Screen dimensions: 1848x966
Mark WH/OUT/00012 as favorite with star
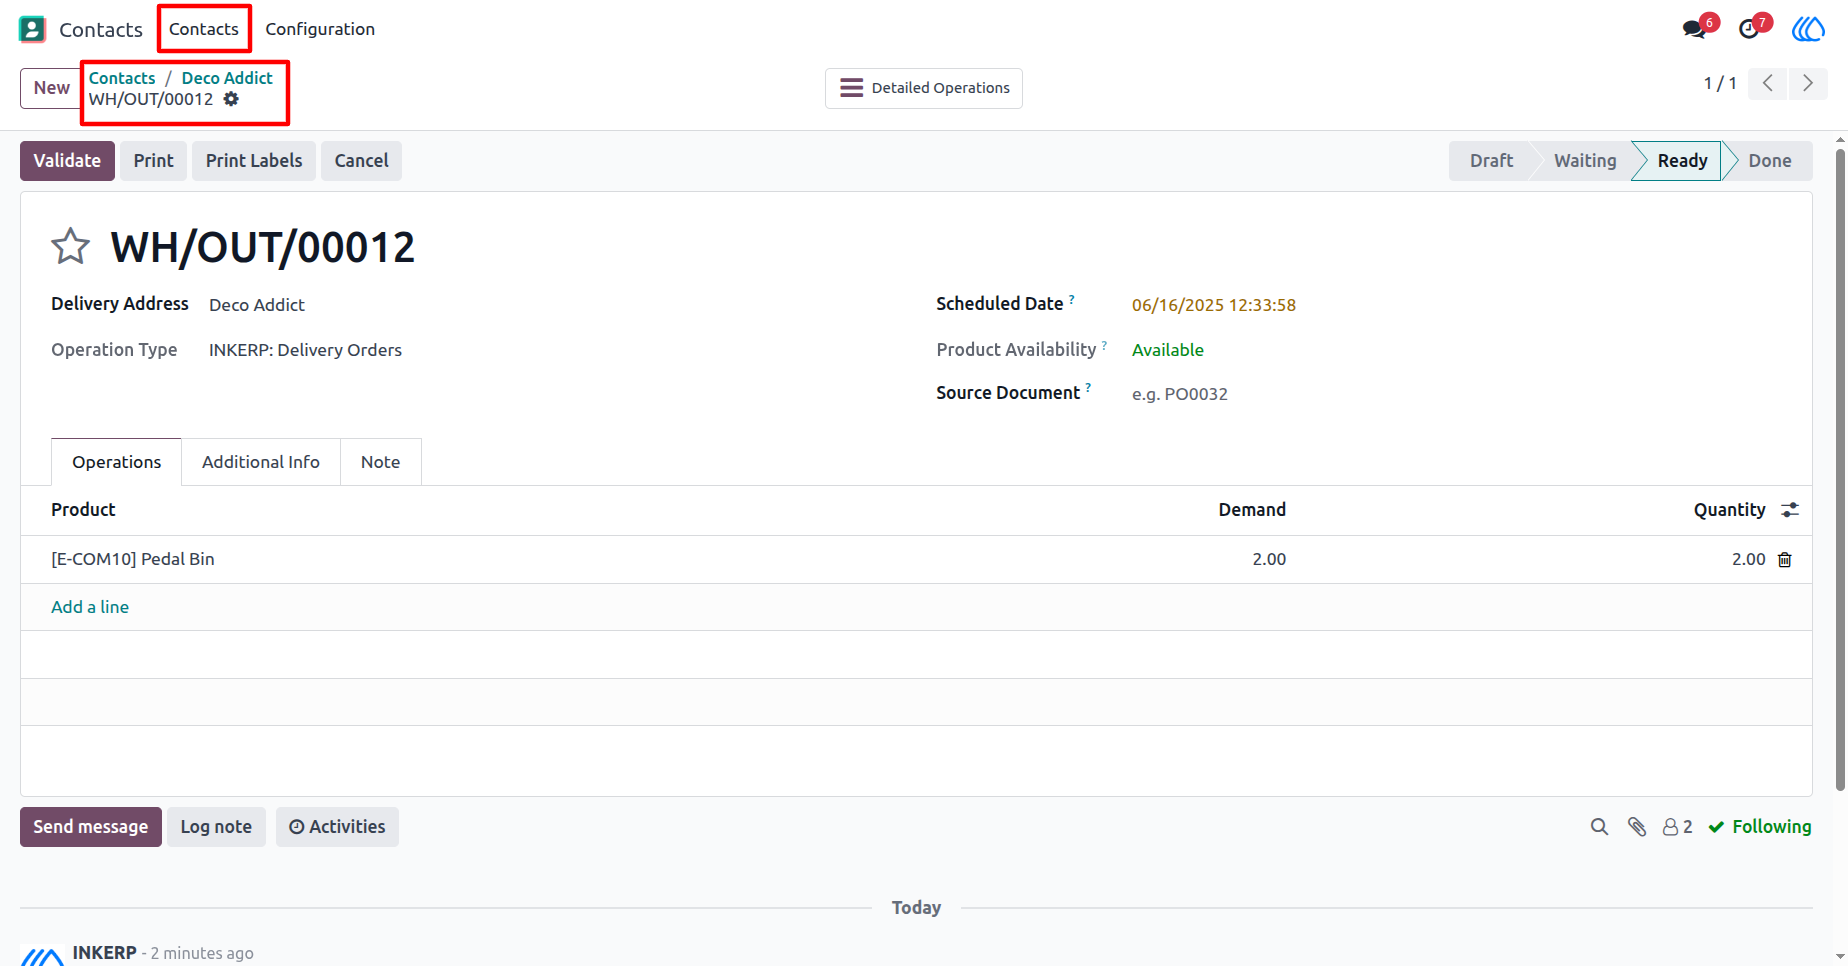(70, 246)
